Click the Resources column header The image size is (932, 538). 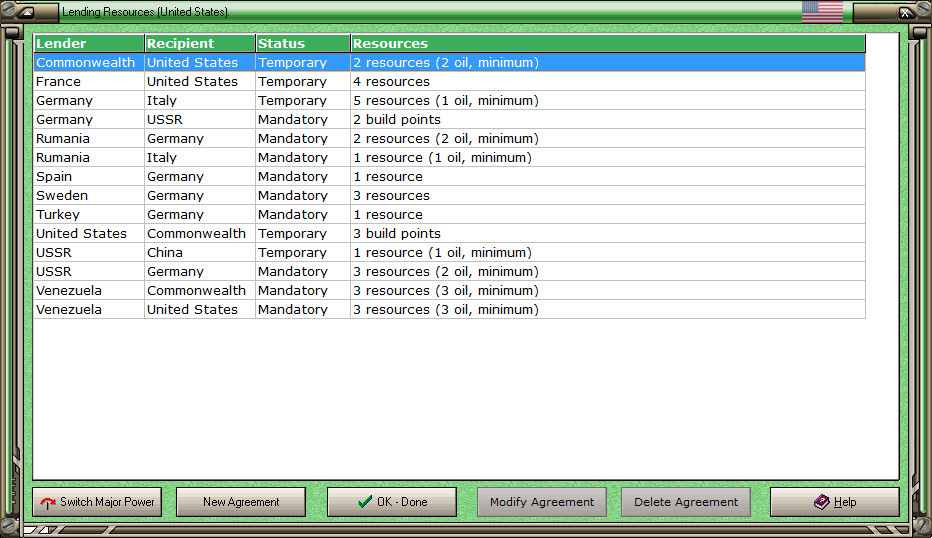point(608,43)
